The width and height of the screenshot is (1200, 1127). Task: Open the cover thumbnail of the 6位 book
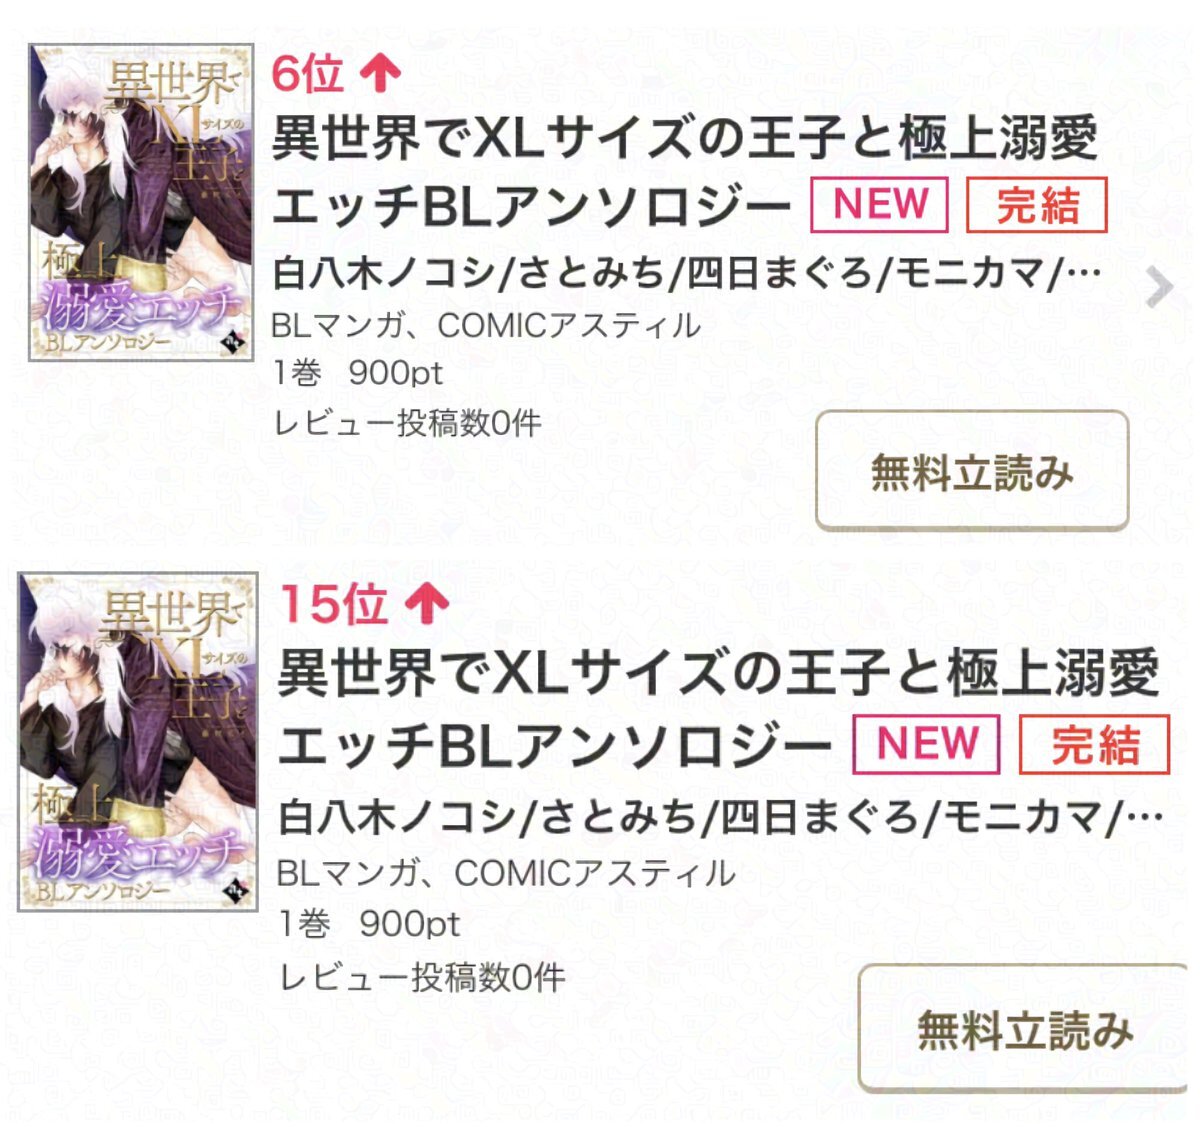[141, 202]
